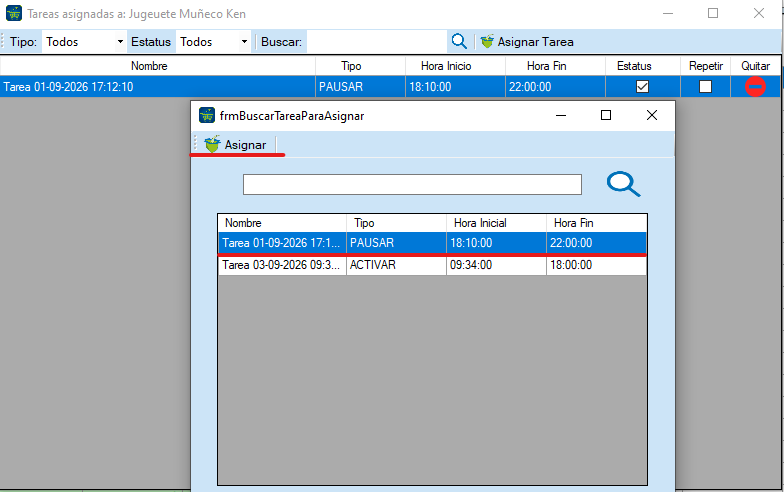Click the Repetir column header
The width and height of the screenshot is (784, 492).
pyautogui.click(x=706, y=66)
